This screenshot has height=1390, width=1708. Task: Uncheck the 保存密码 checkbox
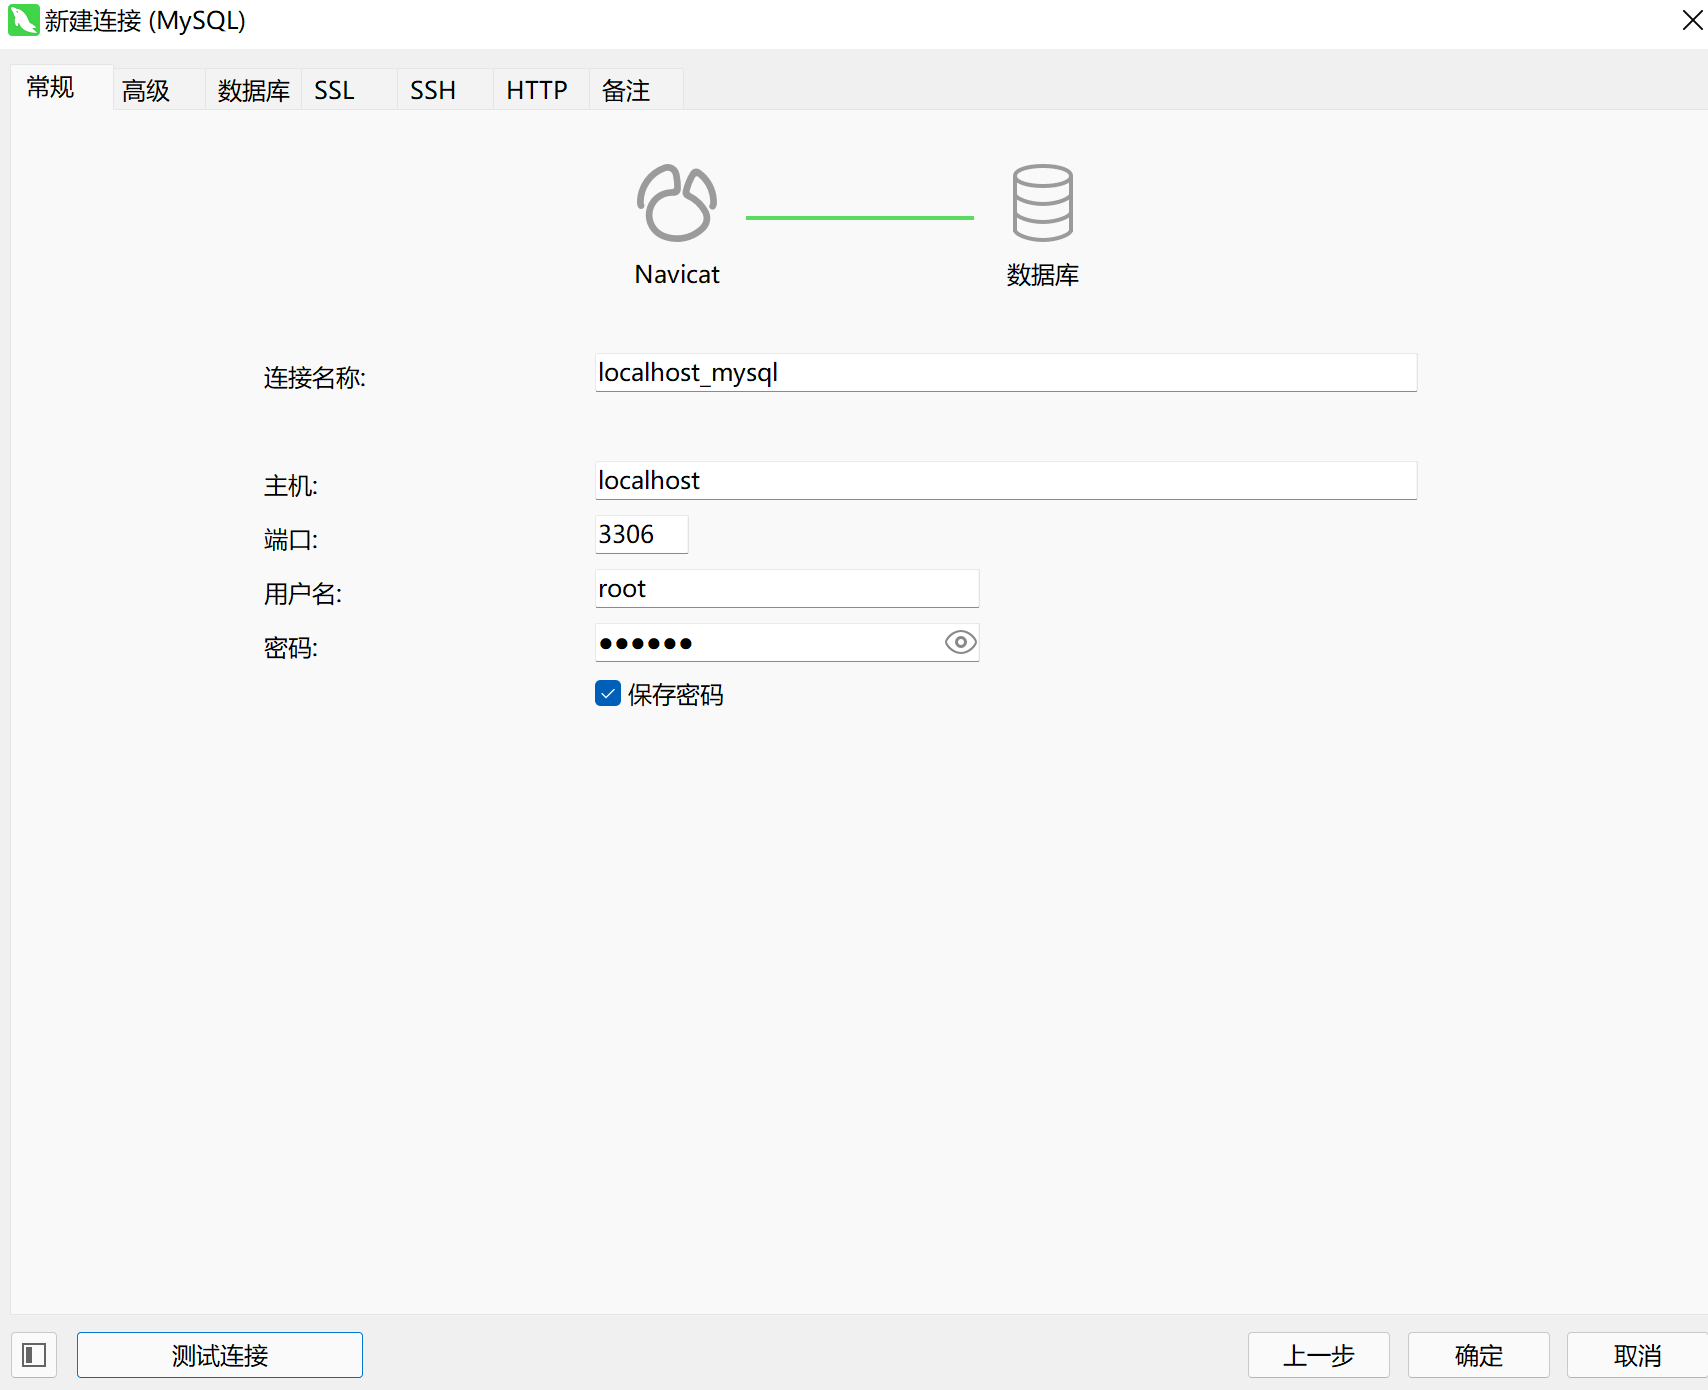click(608, 694)
